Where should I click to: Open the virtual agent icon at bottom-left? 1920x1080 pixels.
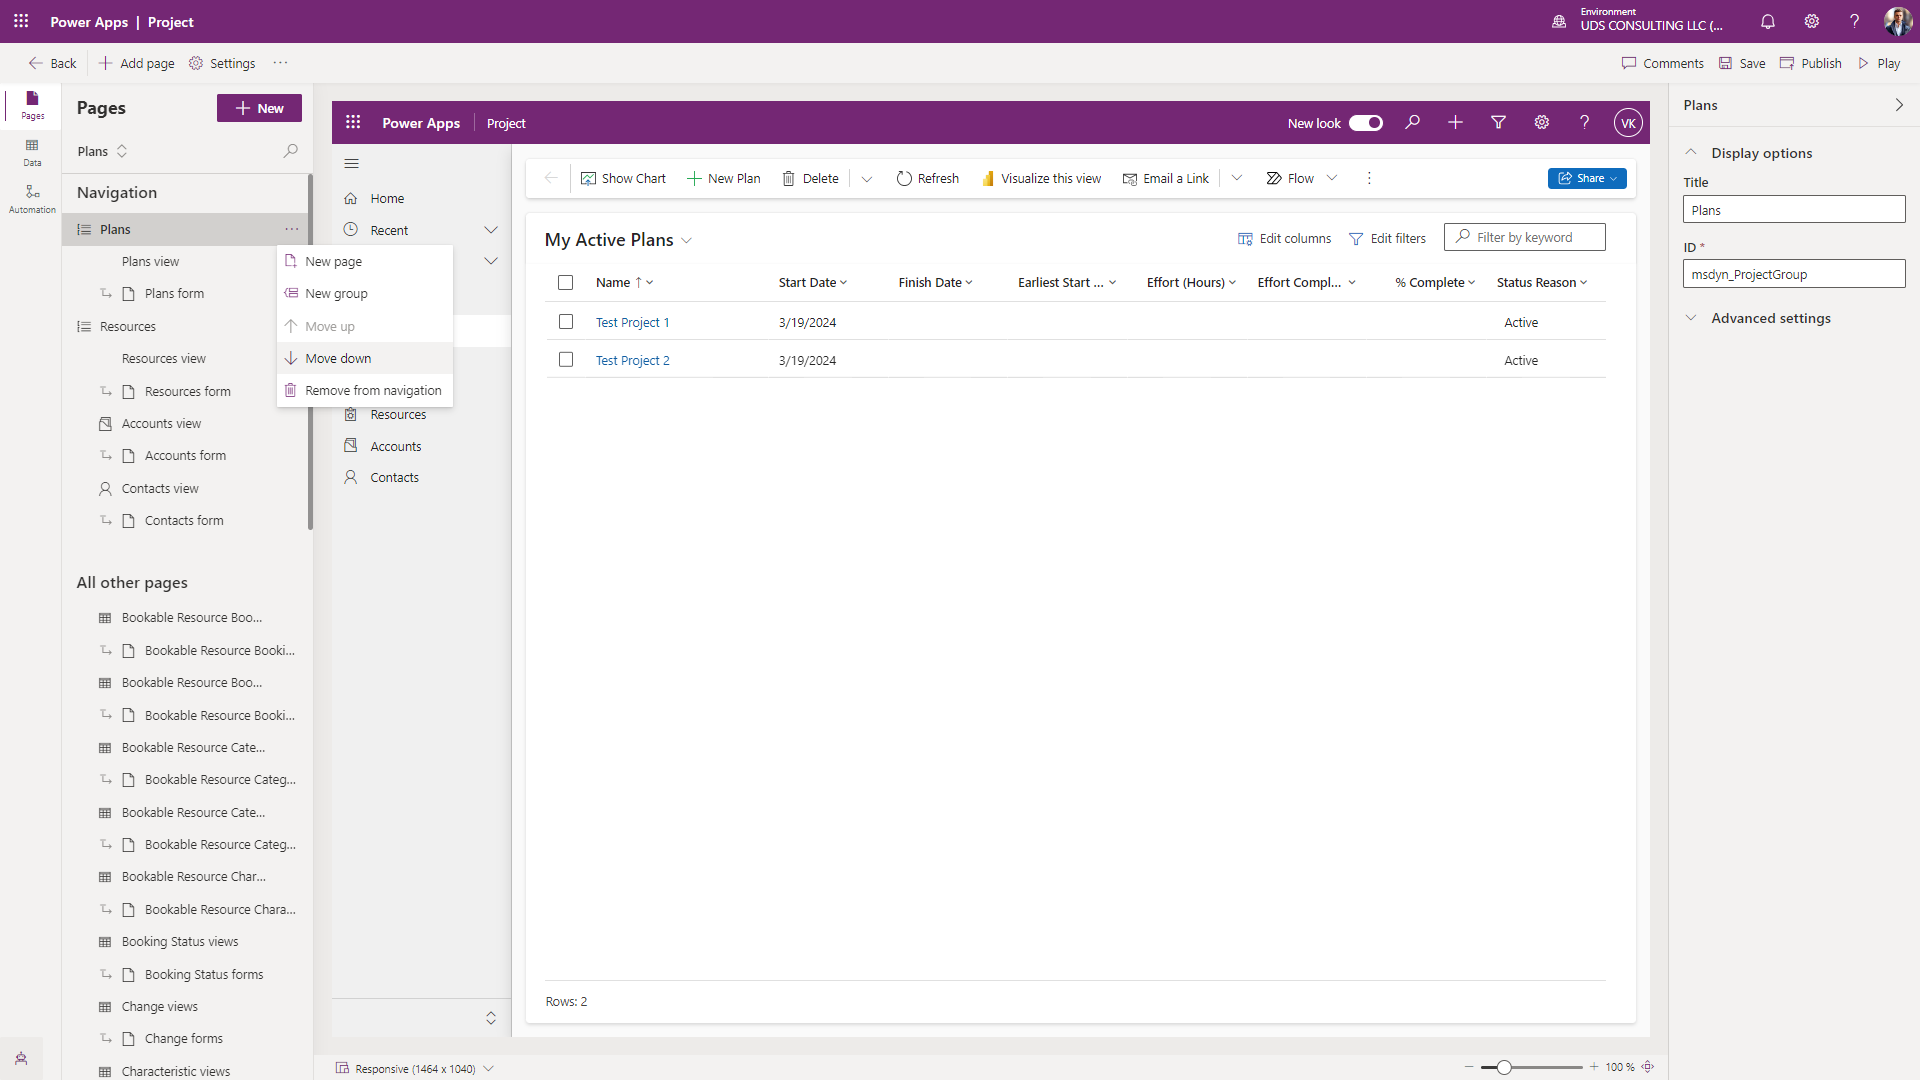[x=21, y=1058]
